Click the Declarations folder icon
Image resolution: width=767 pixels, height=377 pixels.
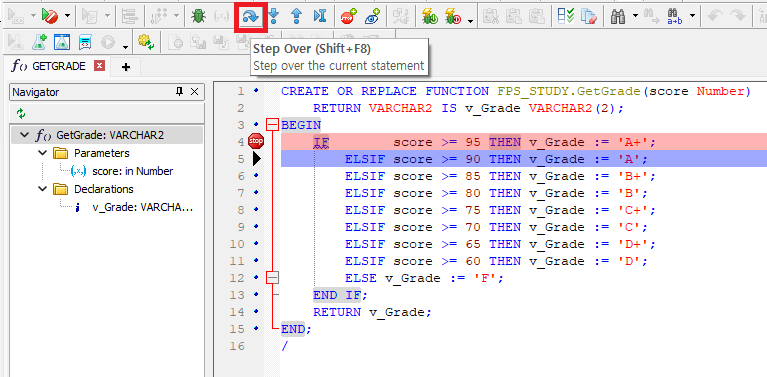[60, 189]
